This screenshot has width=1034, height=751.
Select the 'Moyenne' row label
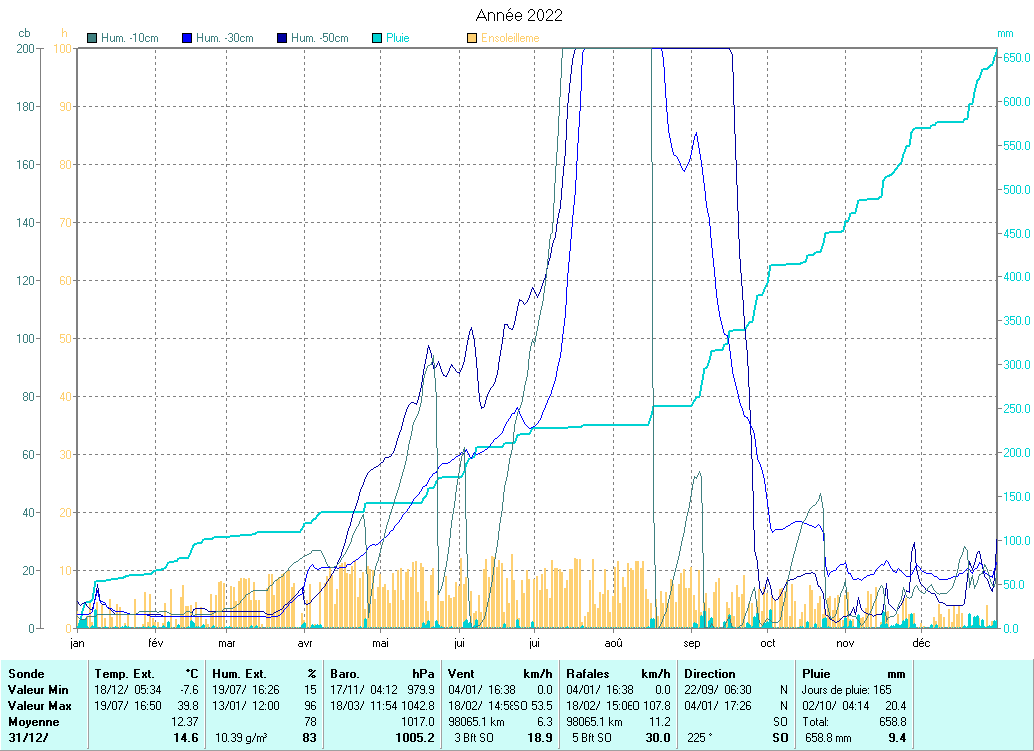click(x=33, y=722)
